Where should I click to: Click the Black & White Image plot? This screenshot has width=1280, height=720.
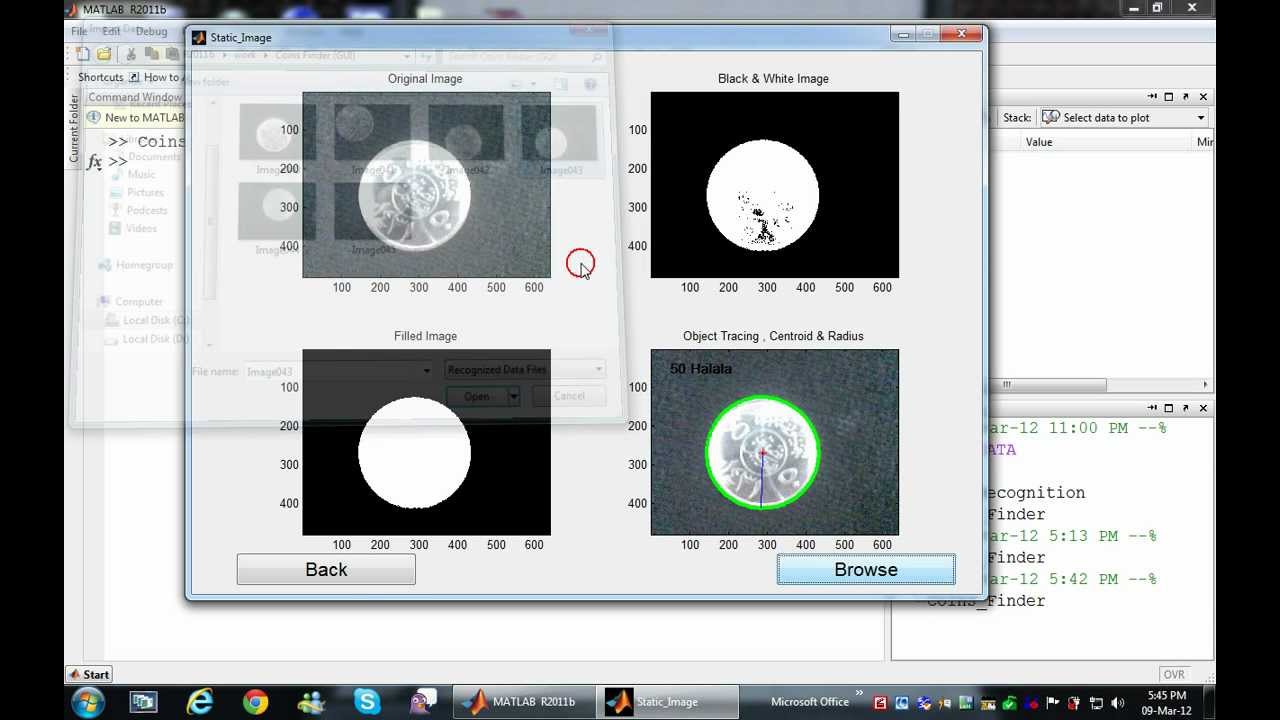click(775, 185)
